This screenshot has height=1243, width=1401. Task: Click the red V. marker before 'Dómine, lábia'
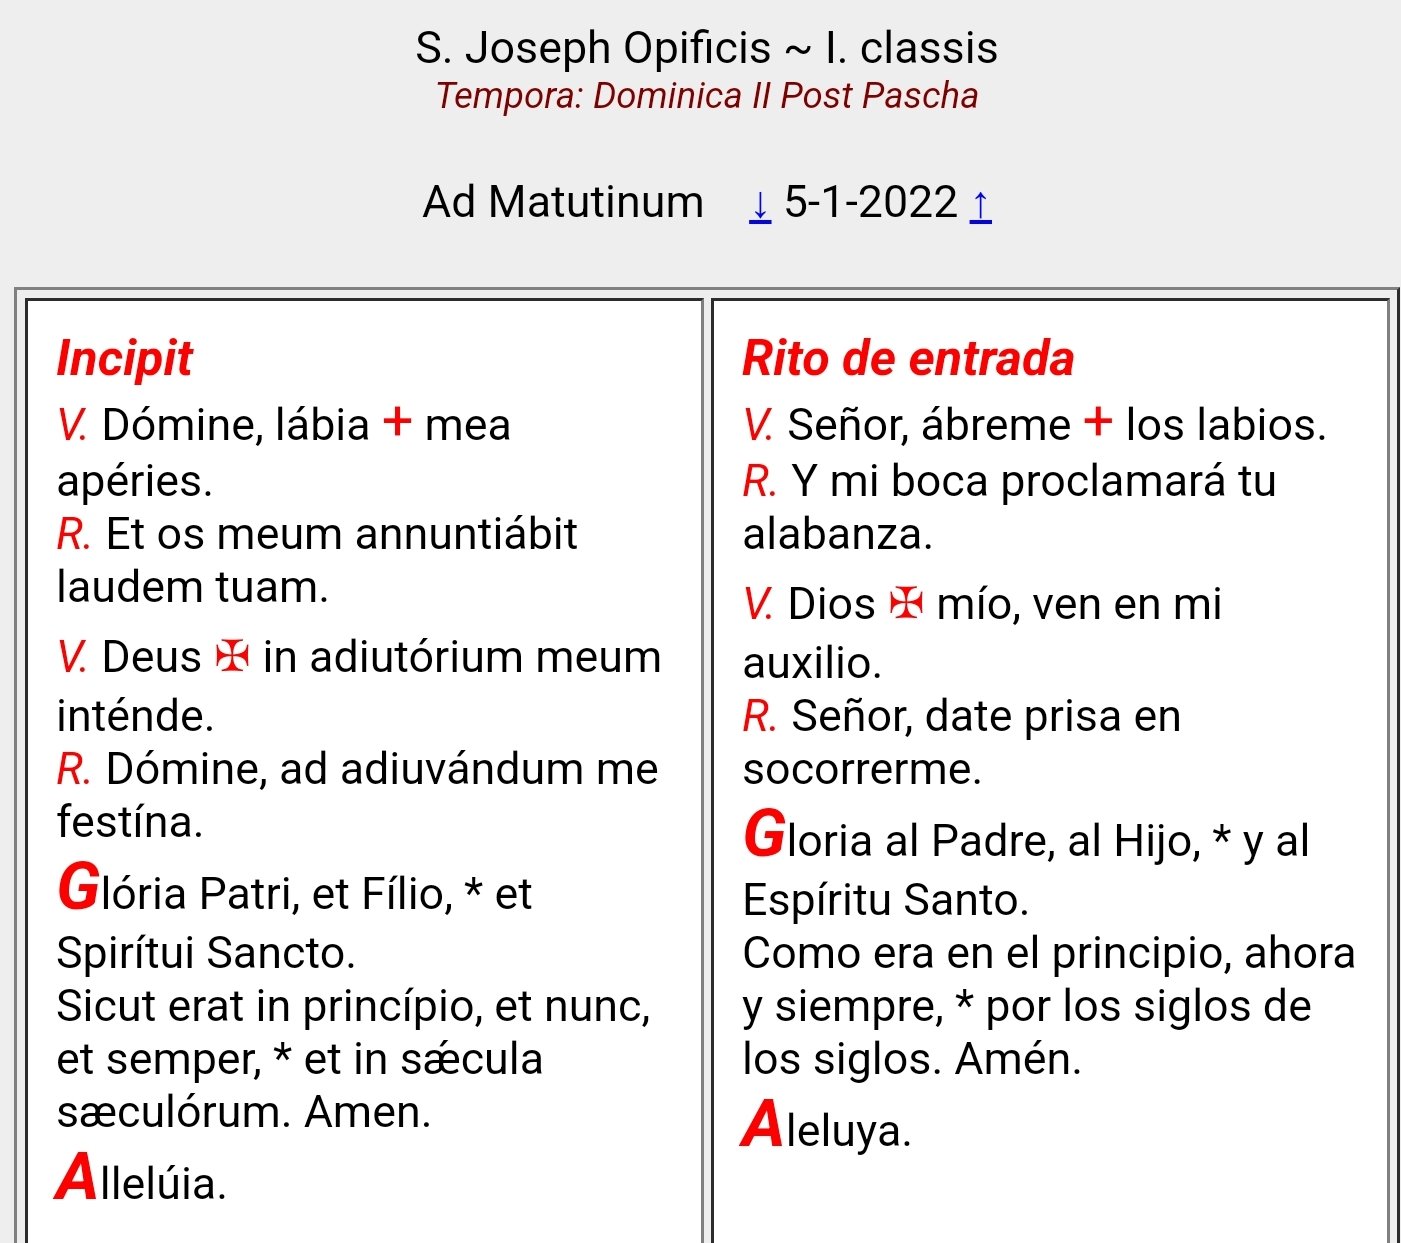[71, 425]
